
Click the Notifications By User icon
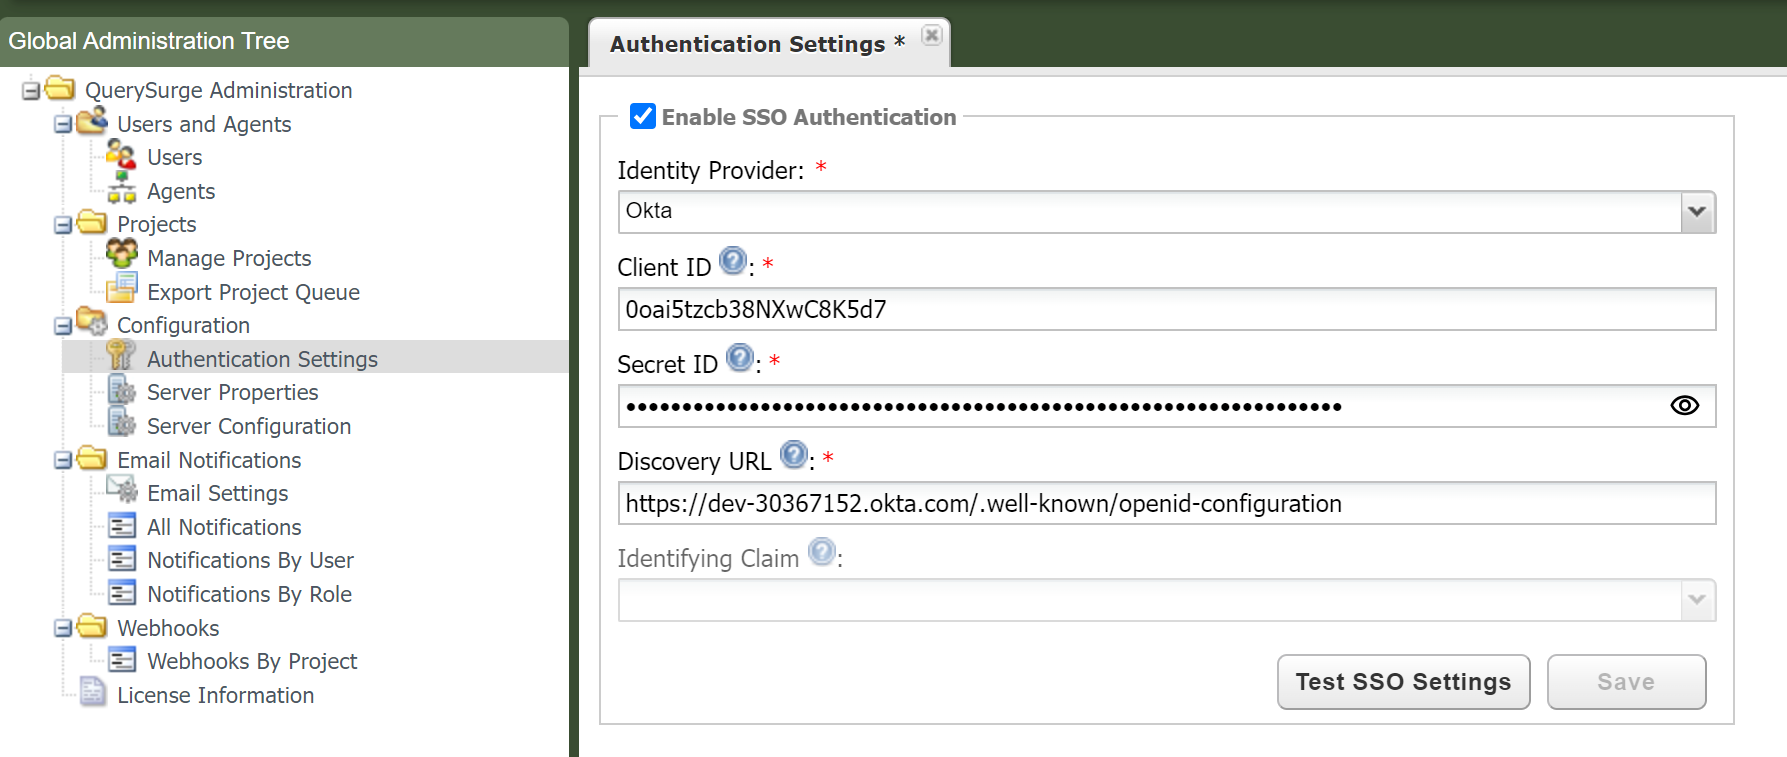(x=122, y=558)
